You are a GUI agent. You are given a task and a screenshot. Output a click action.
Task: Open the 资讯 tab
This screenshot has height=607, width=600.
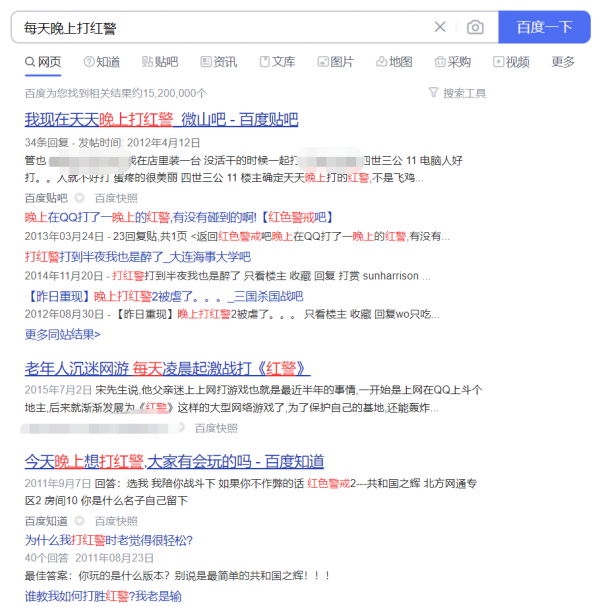(219, 62)
